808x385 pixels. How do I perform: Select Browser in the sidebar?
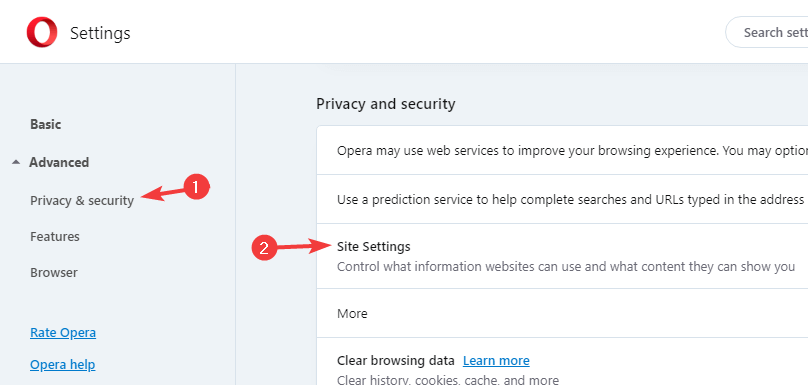tap(54, 272)
